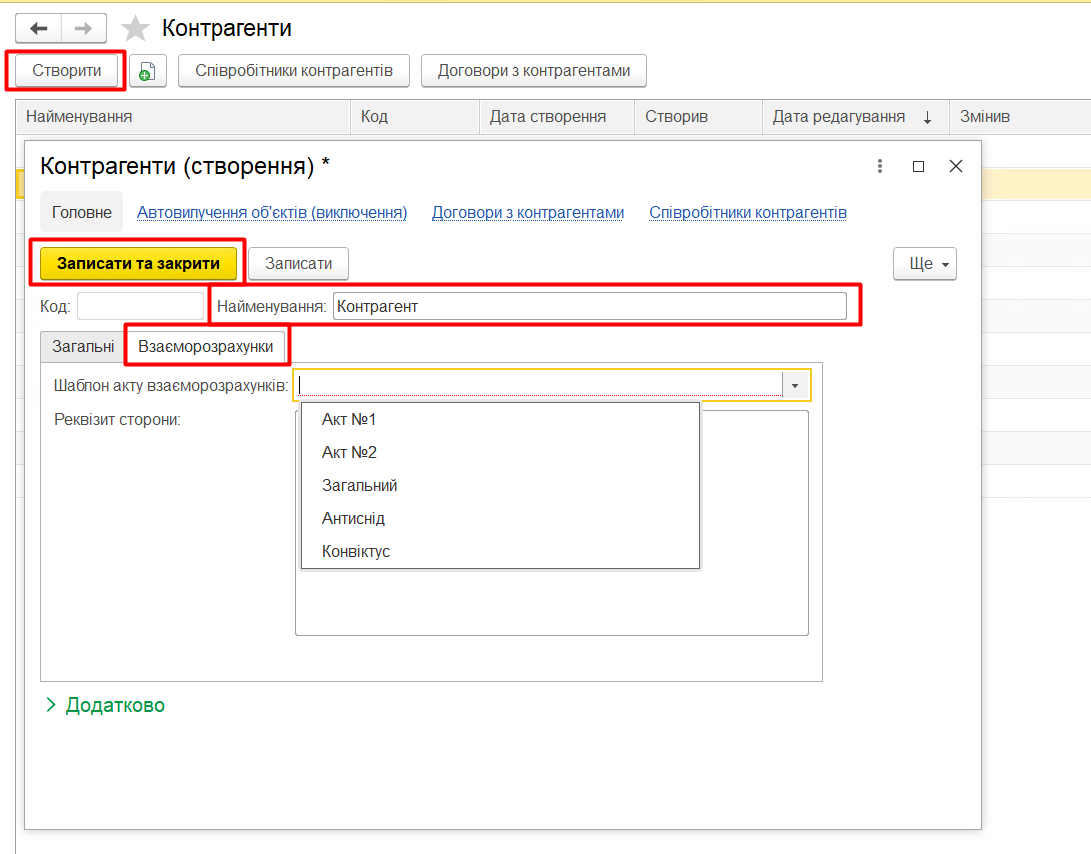Open the three-dot menu in dialog header

coord(880,166)
